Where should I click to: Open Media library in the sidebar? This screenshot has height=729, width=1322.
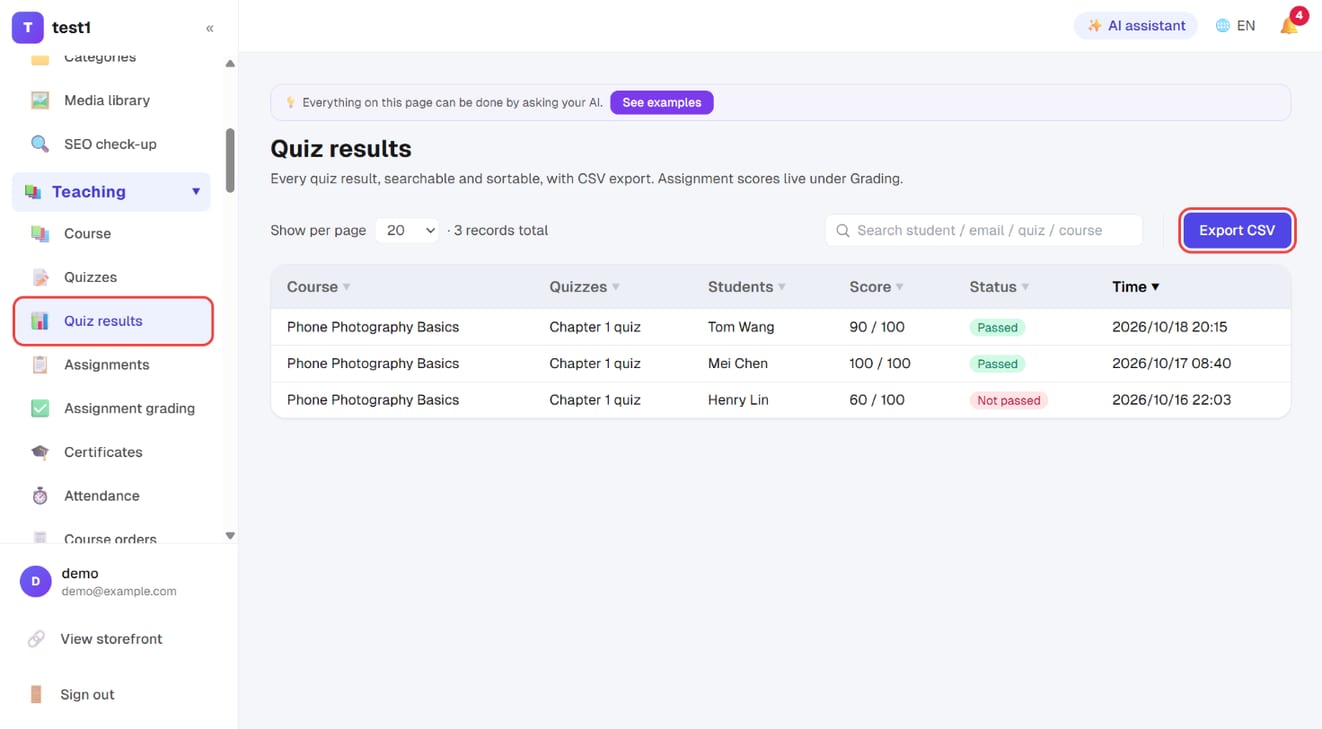(x=111, y=100)
